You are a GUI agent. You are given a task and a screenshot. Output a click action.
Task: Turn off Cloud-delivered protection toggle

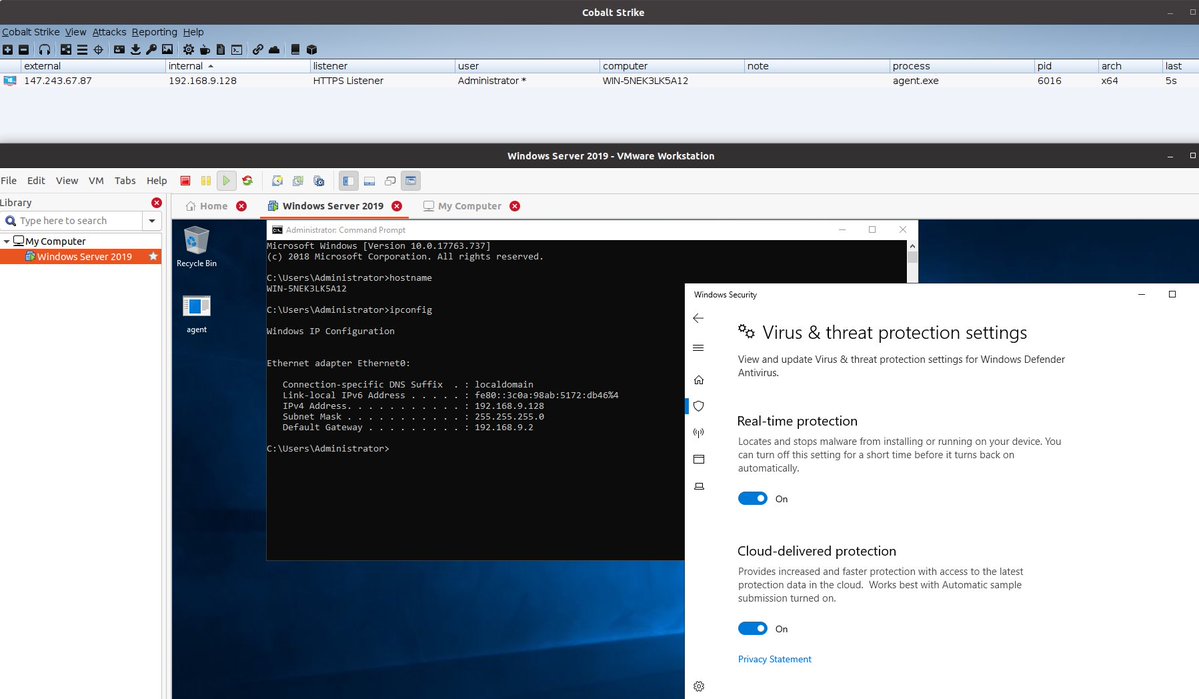point(752,629)
